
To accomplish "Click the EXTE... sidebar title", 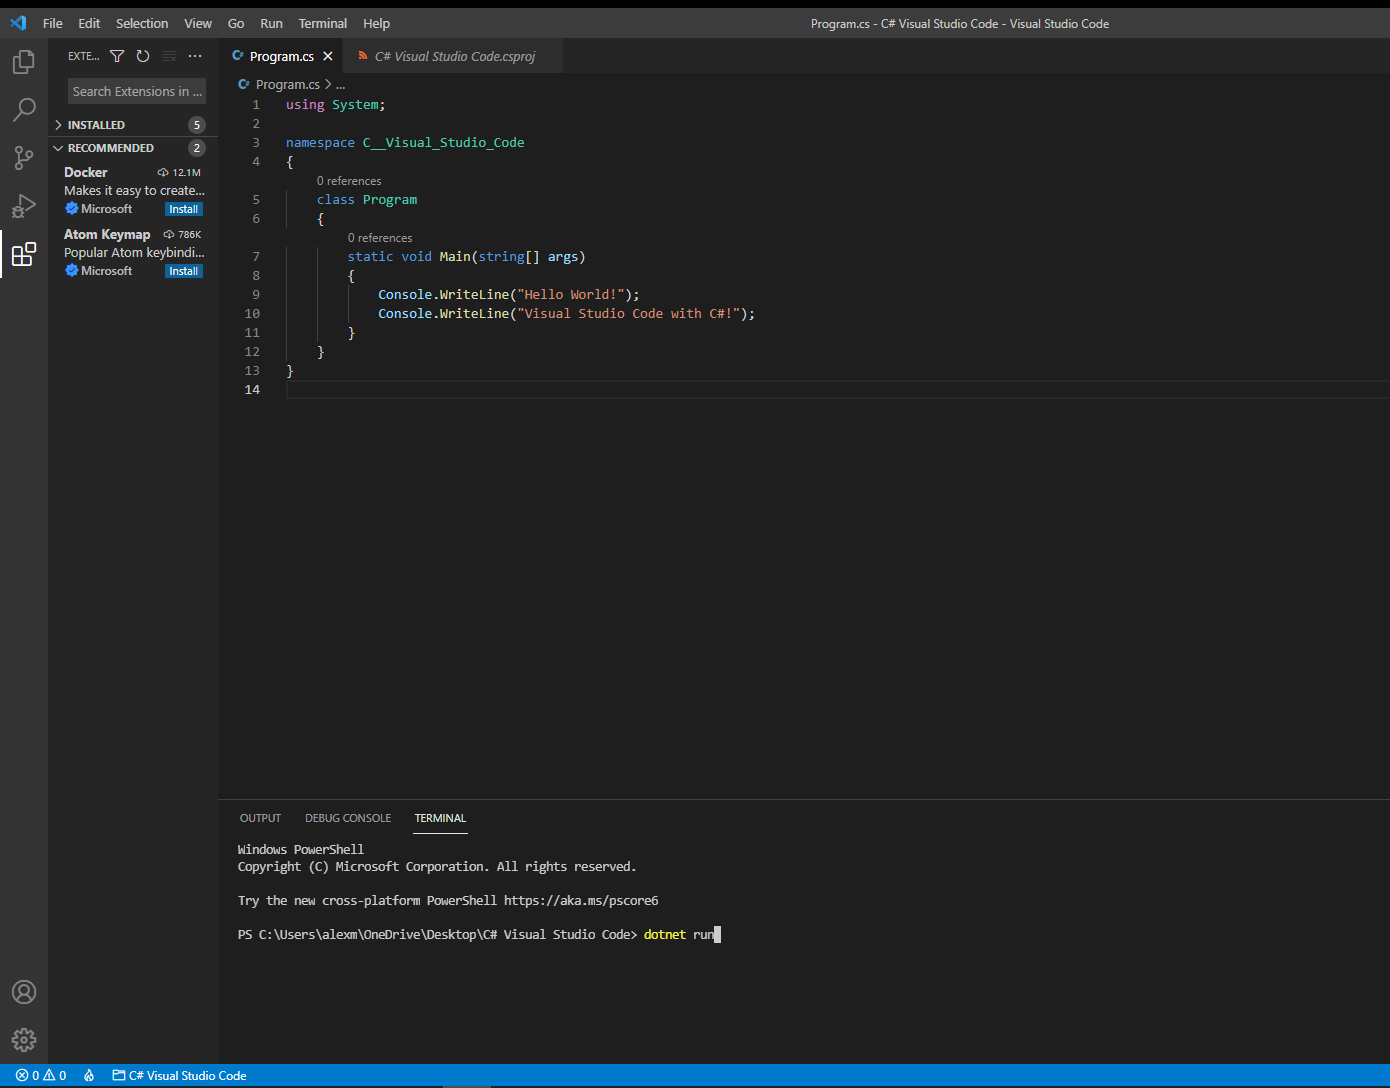I will 83,56.
